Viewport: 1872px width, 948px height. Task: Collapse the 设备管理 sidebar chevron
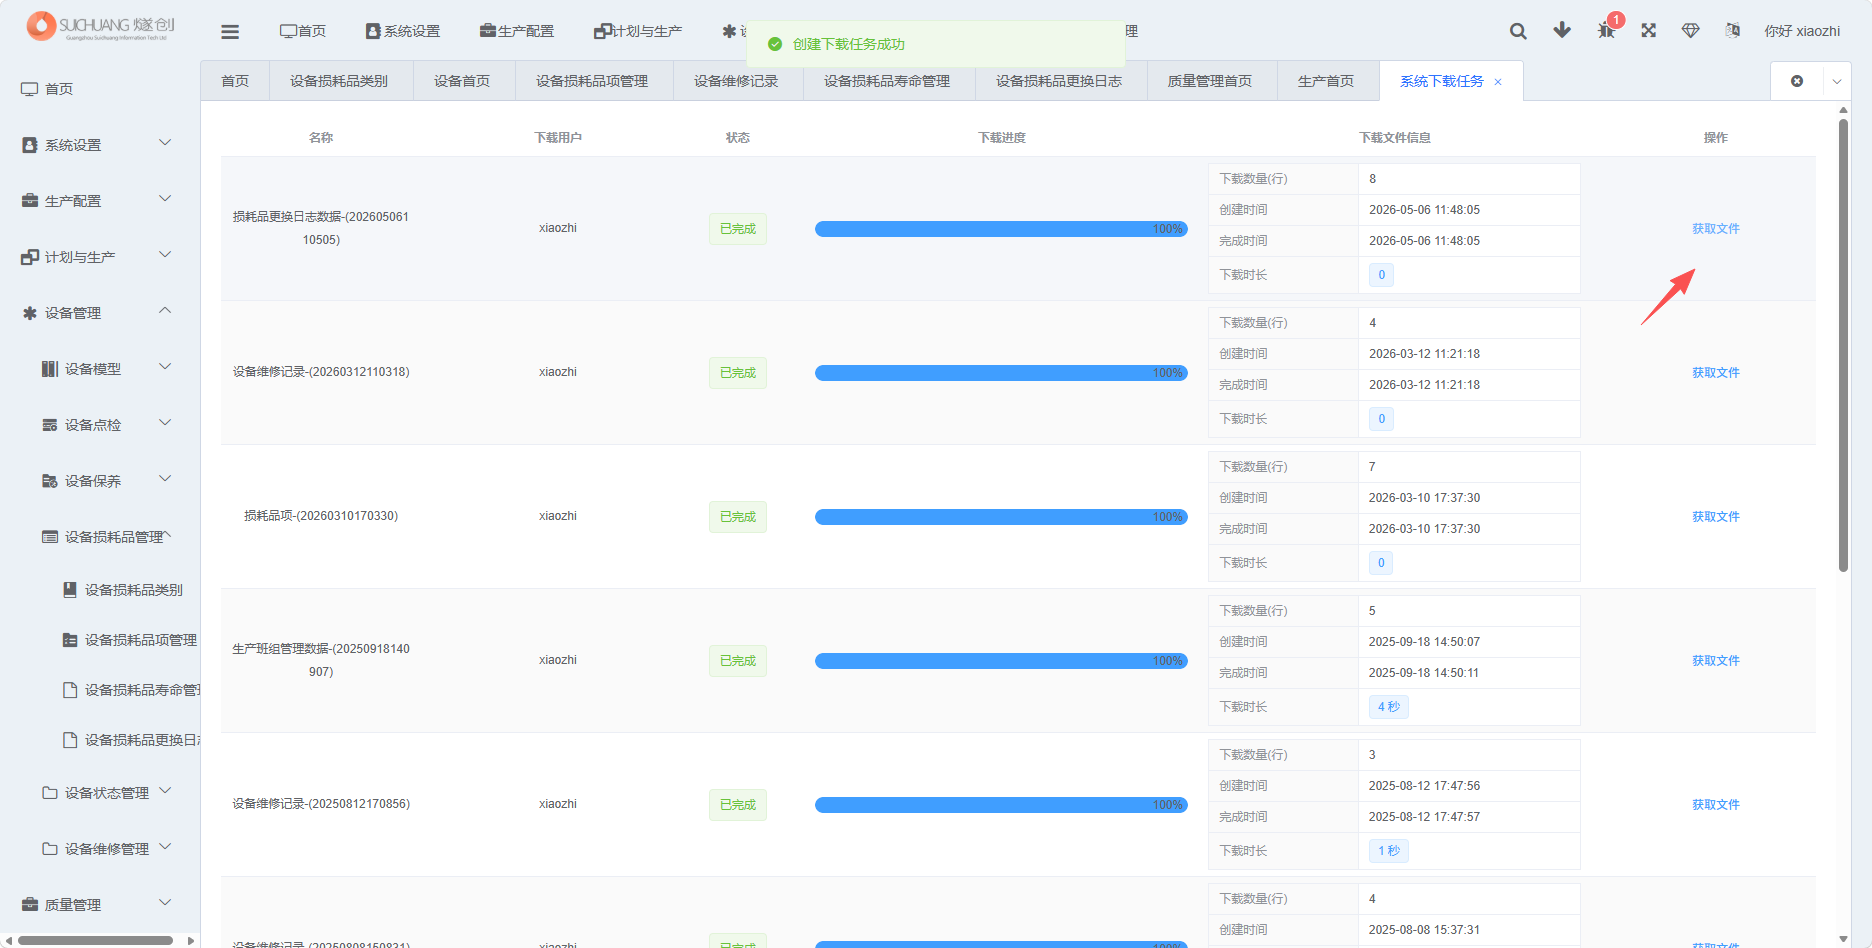(x=165, y=311)
